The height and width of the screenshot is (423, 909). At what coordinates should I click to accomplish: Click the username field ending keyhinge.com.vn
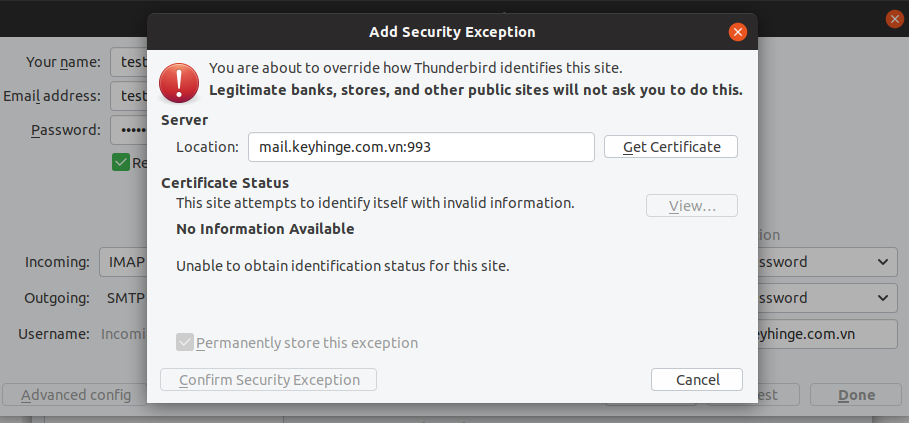coord(828,334)
